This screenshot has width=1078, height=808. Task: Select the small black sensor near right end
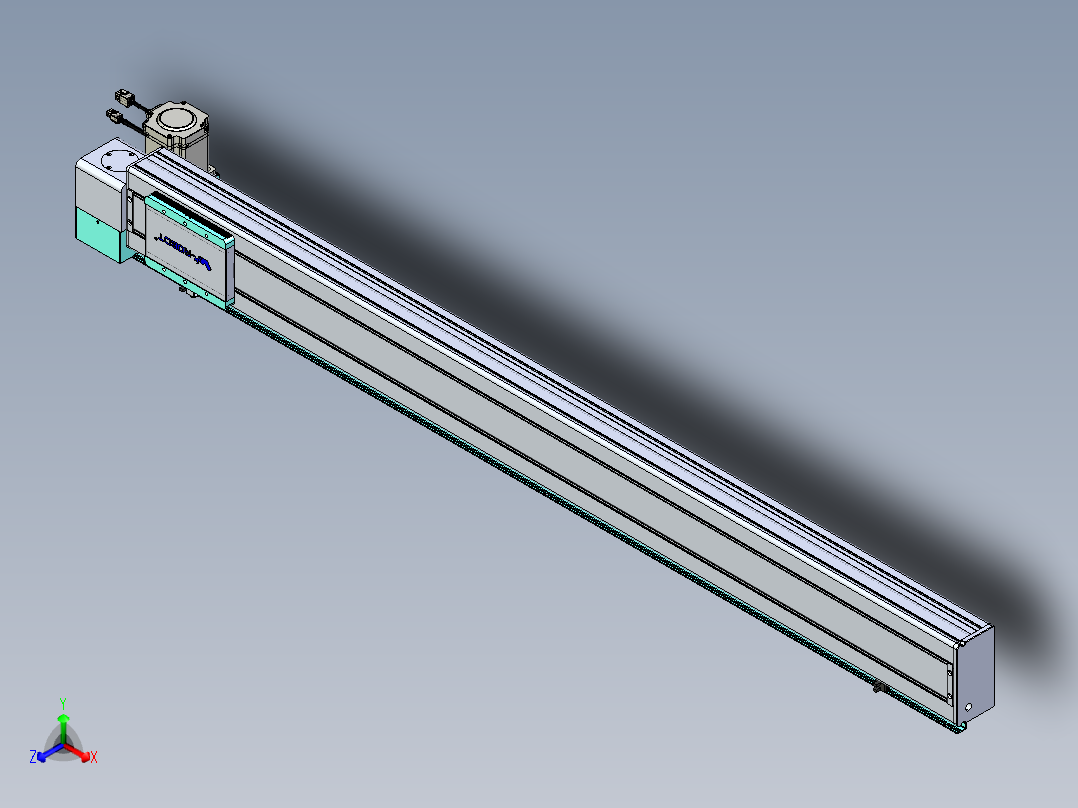tap(881, 686)
